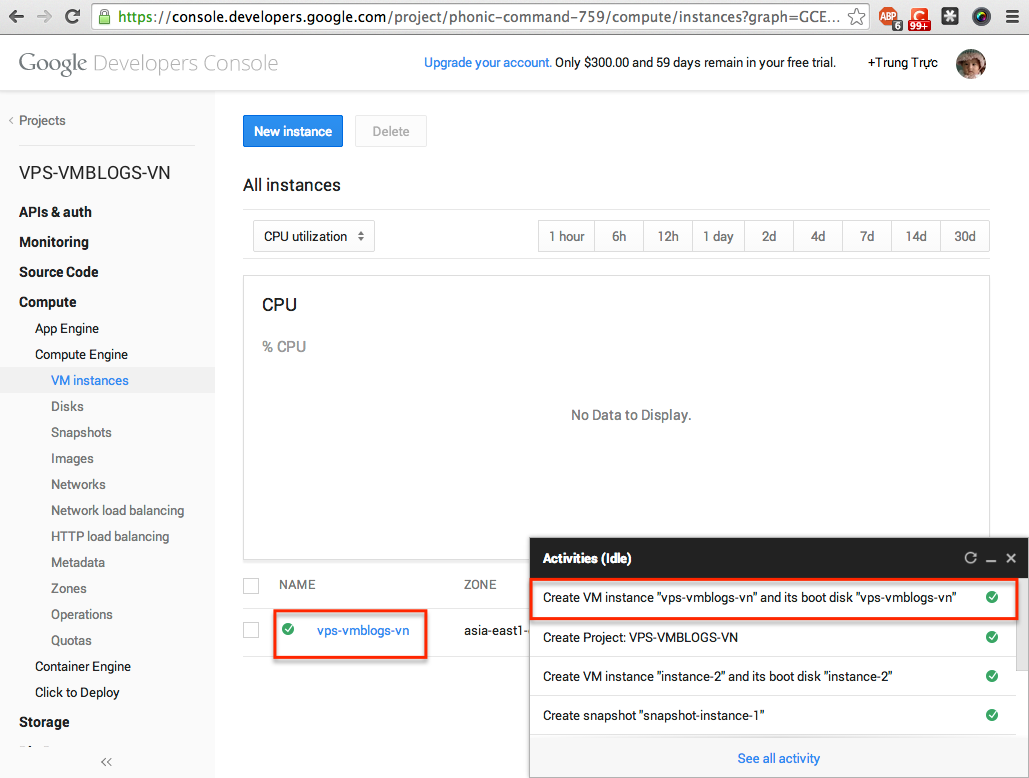Select the 1 hour time range tab
Viewport: 1029px width, 778px height.
566,237
